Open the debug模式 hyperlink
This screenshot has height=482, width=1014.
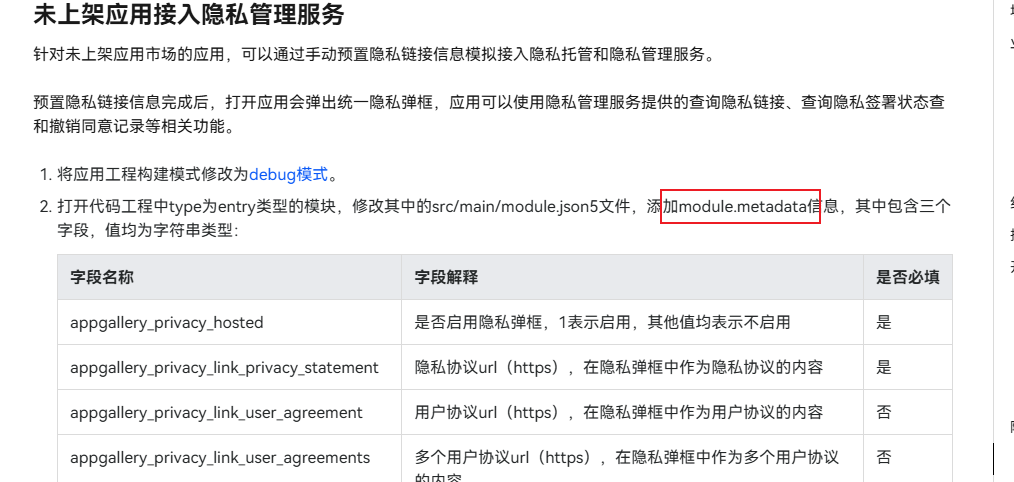pos(288,174)
